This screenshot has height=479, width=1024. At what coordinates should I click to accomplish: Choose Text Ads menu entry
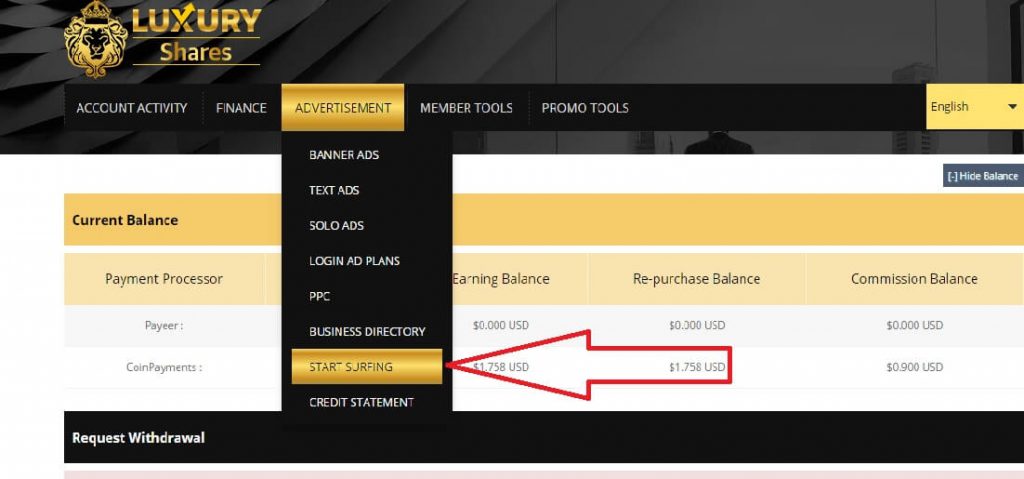pyautogui.click(x=334, y=190)
